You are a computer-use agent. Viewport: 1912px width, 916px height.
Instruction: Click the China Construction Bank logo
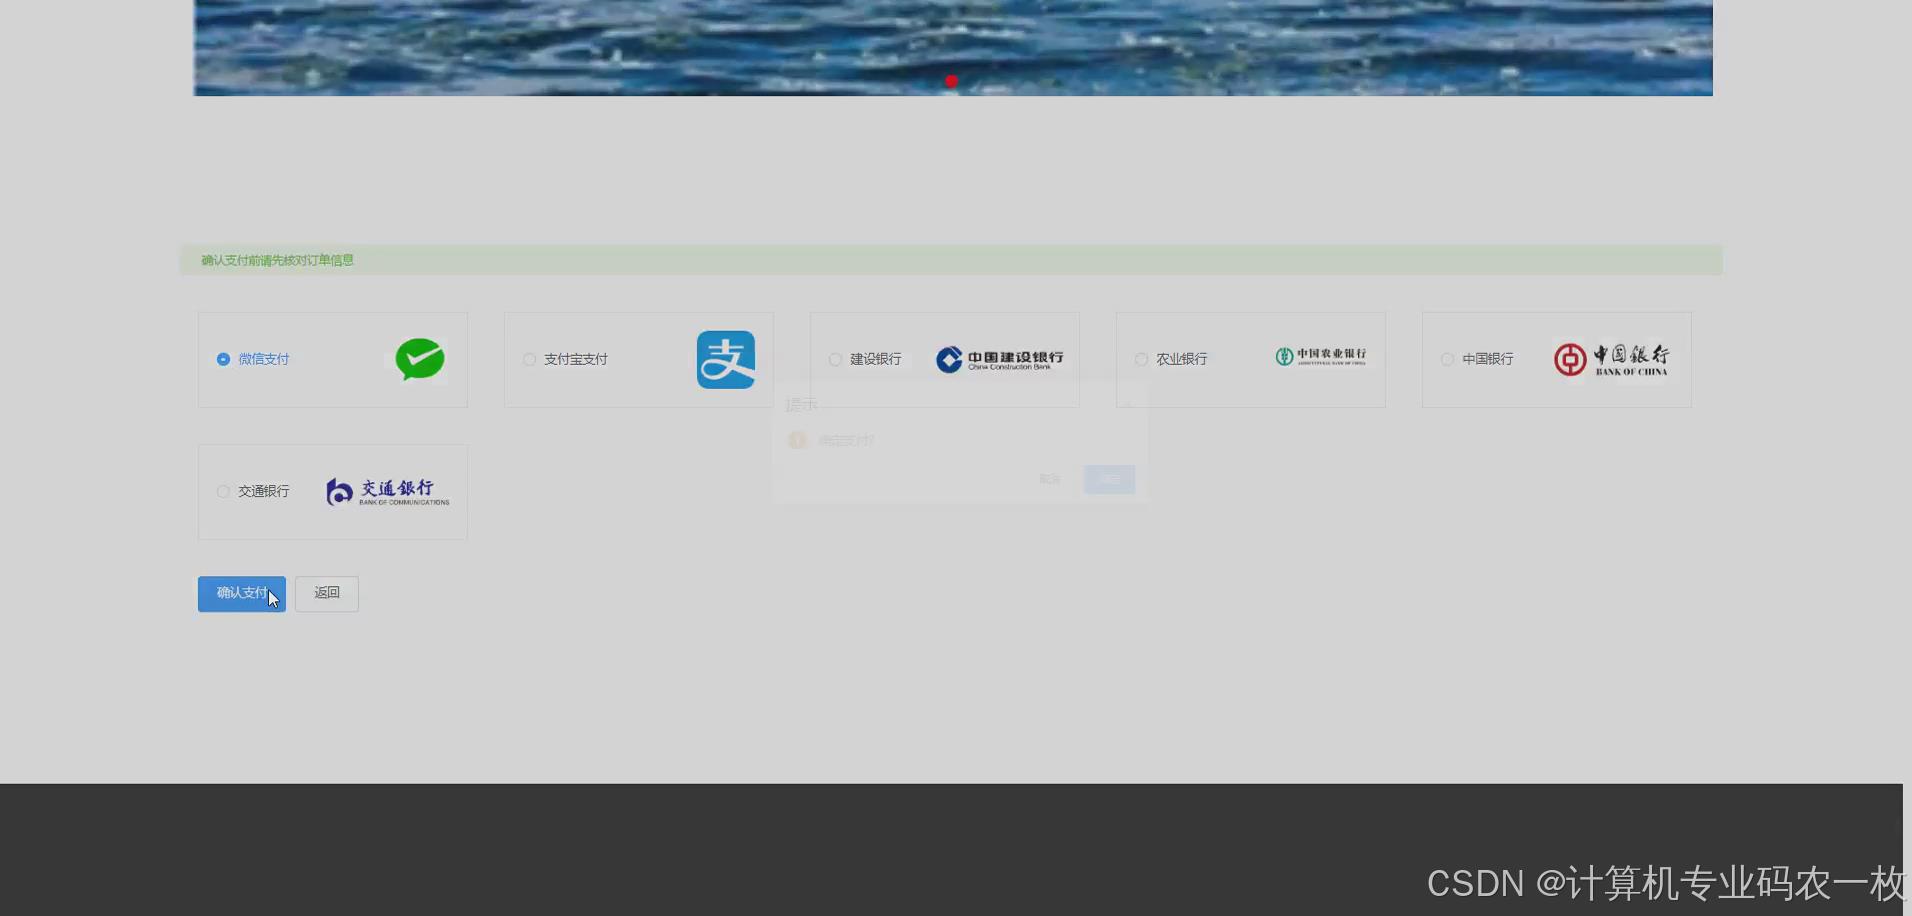(x=998, y=359)
